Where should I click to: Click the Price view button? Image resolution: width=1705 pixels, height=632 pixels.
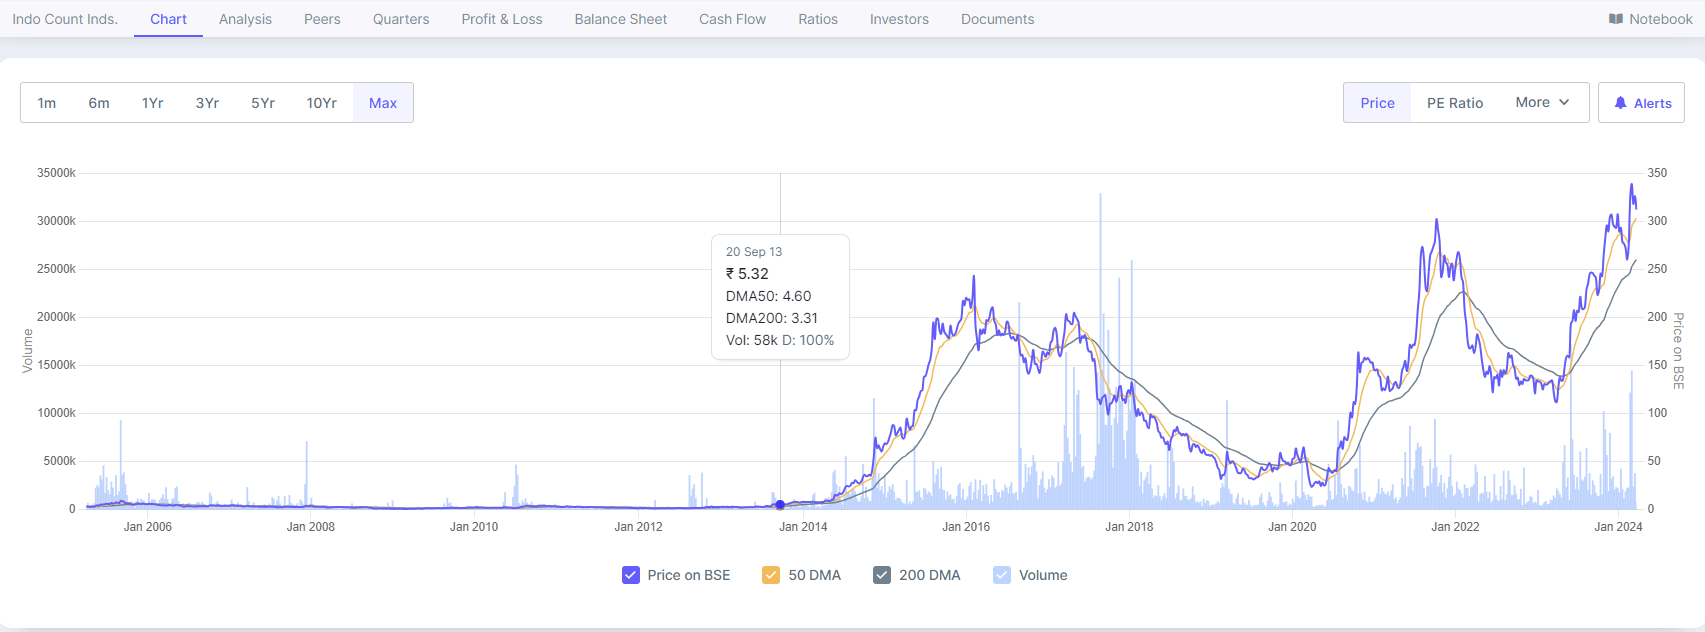click(1377, 103)
